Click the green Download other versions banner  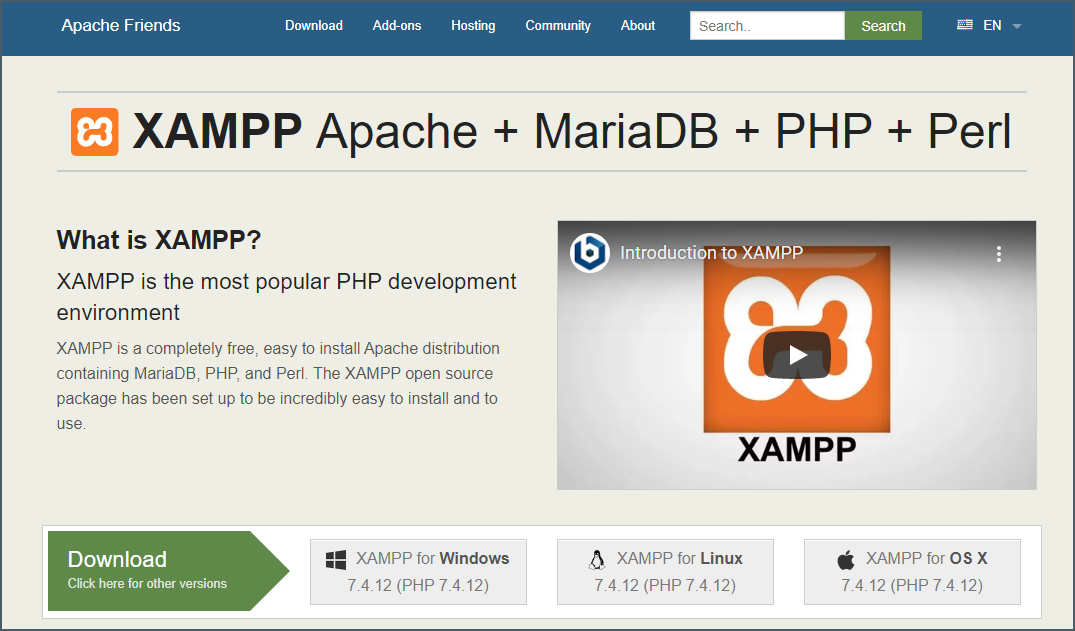point(169,571)
